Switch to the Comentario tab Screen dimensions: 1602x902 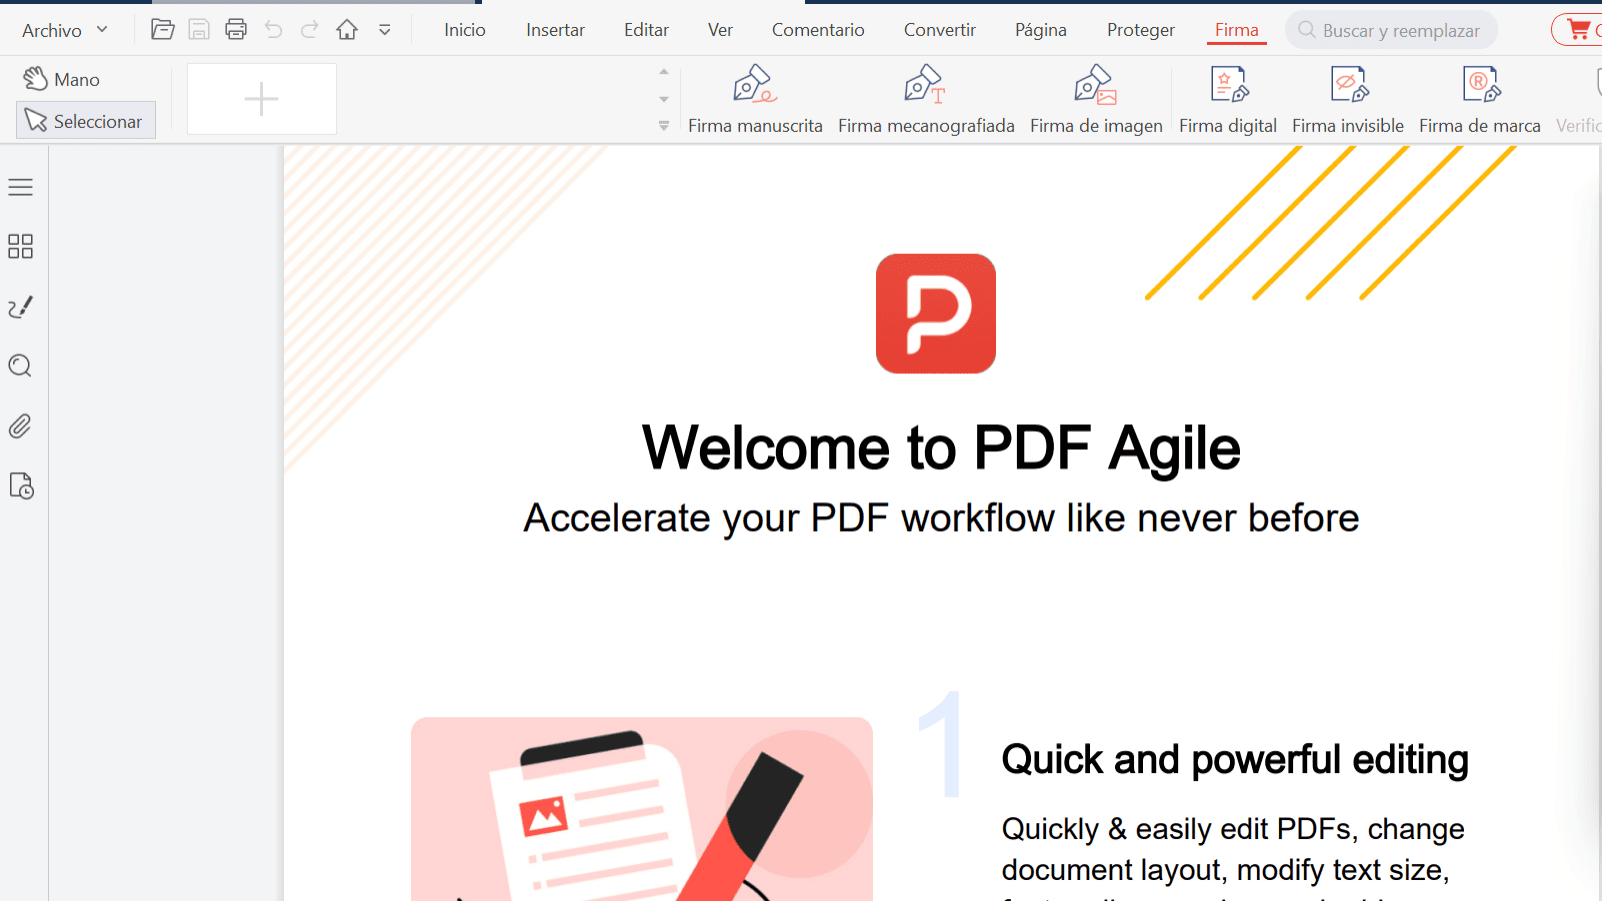(x=818, y=30)
